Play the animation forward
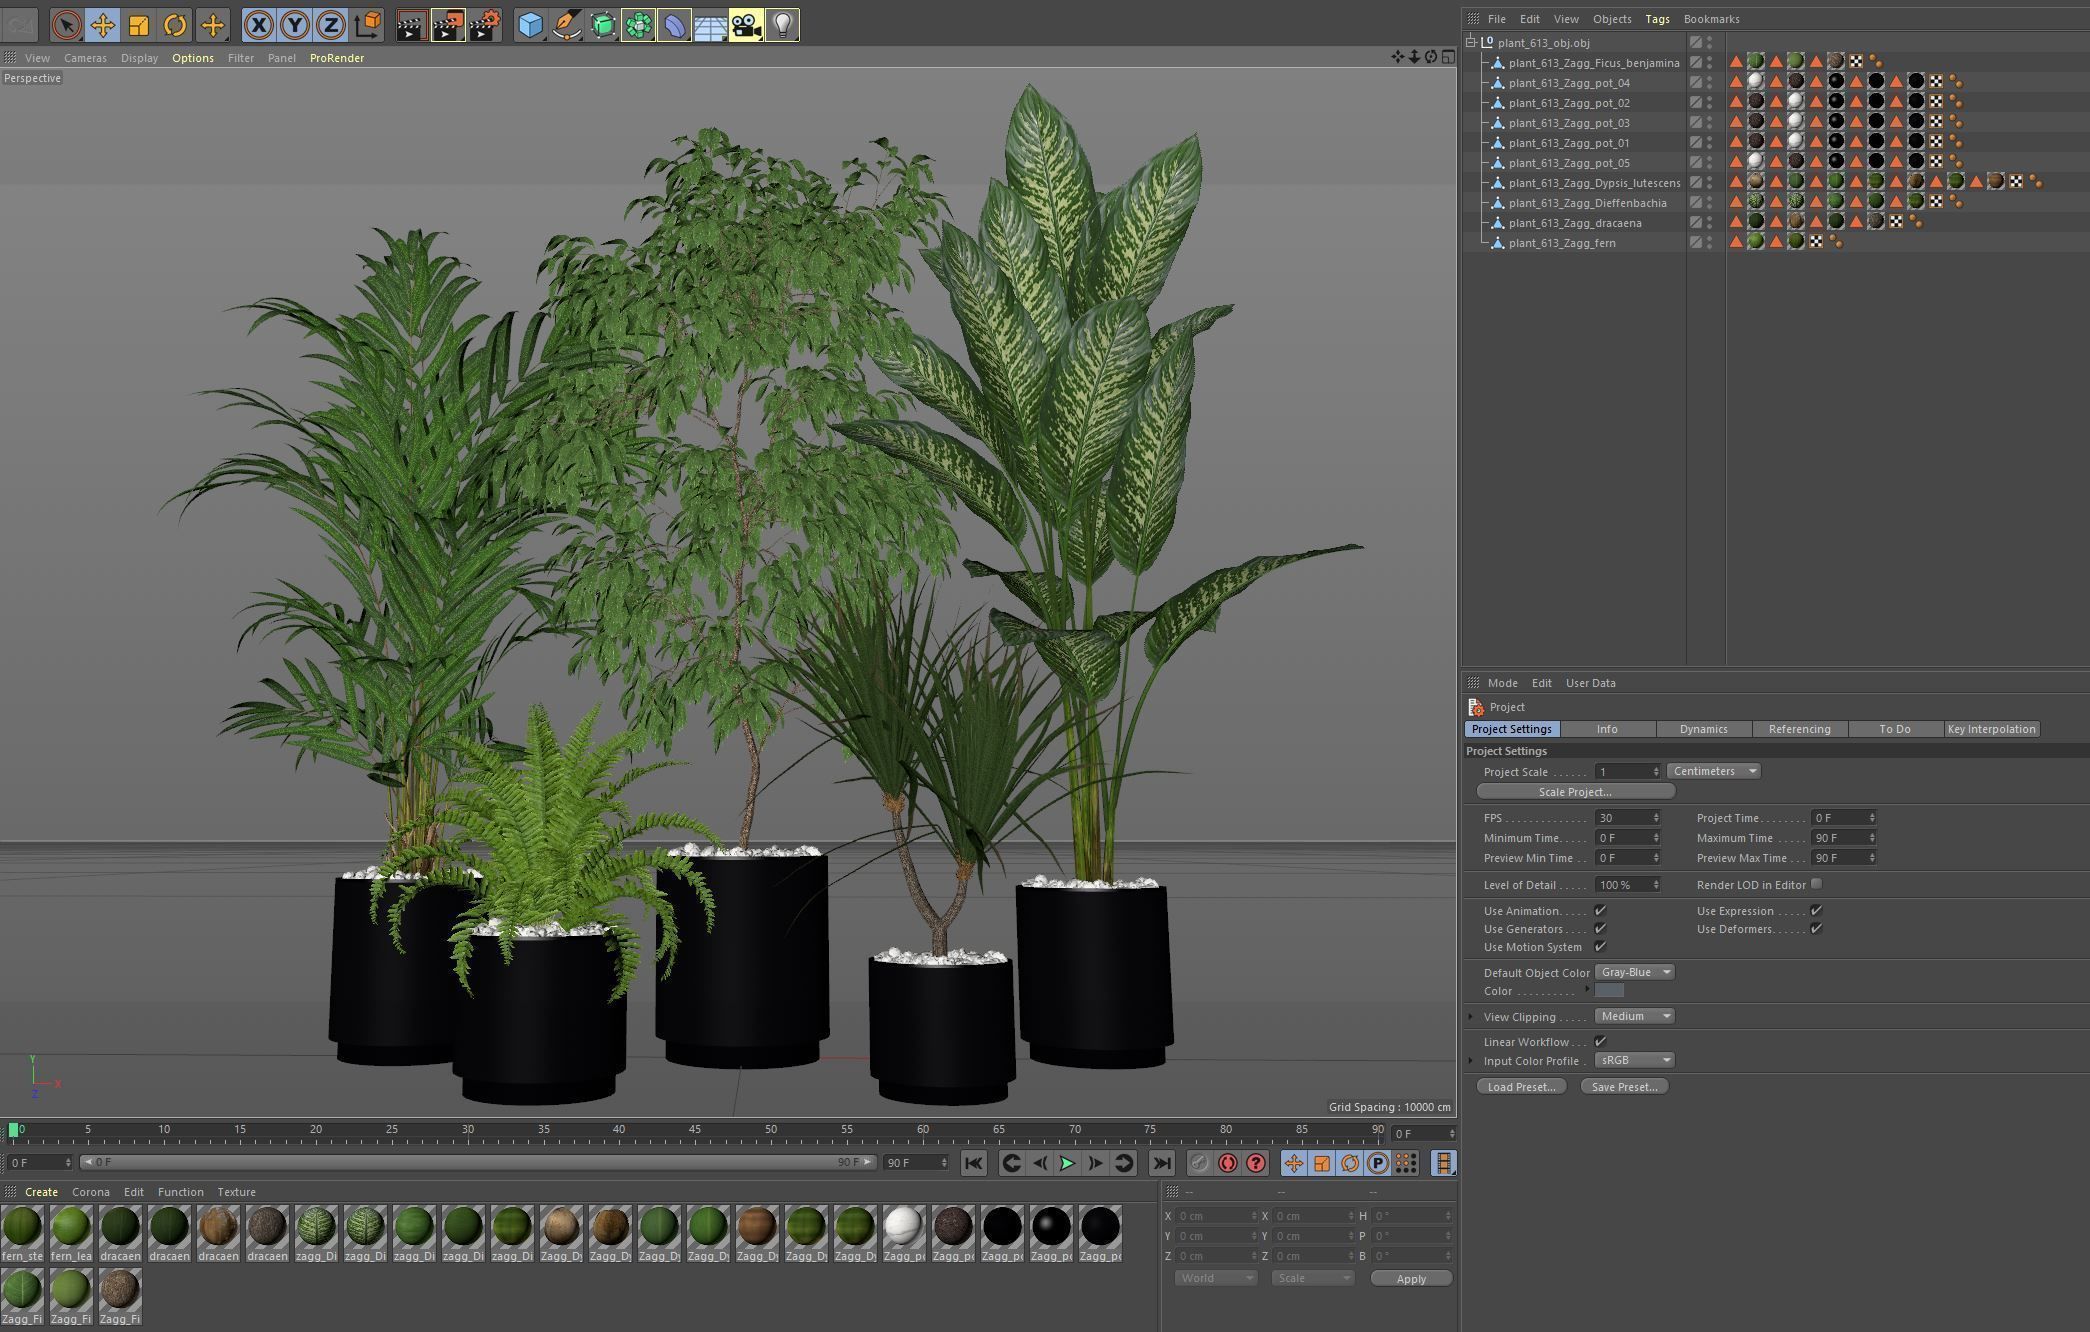The height and width of the screenshot is (1332, 2090). (1067, 1163)
